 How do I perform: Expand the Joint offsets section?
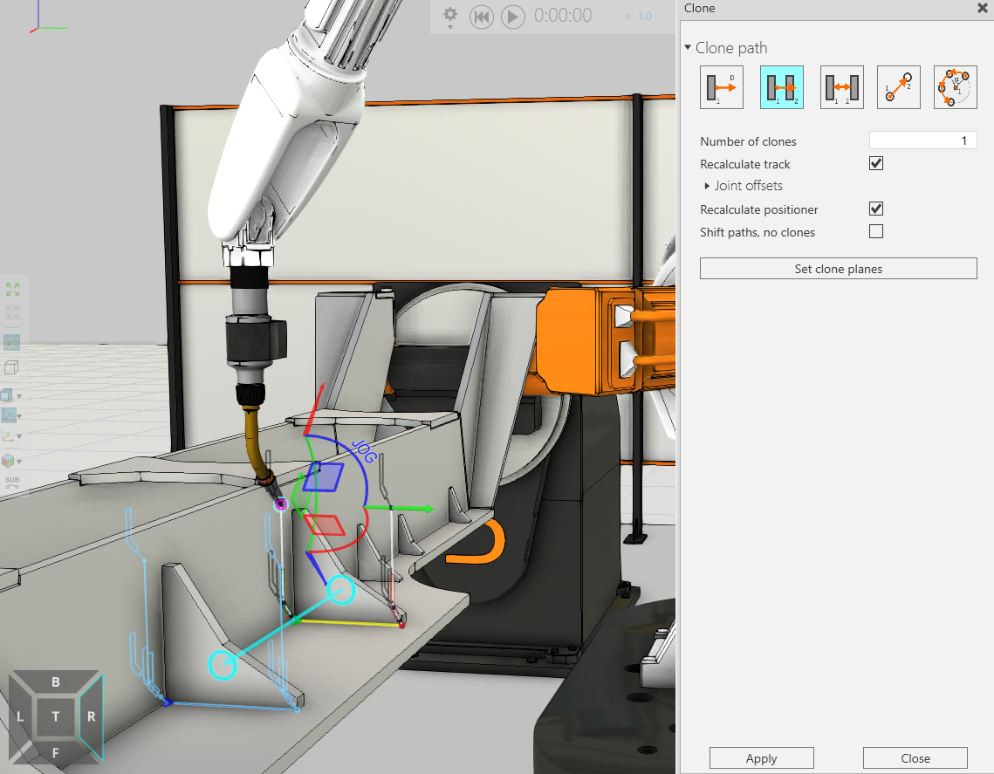pyautogui.click(x=707, y=186)
